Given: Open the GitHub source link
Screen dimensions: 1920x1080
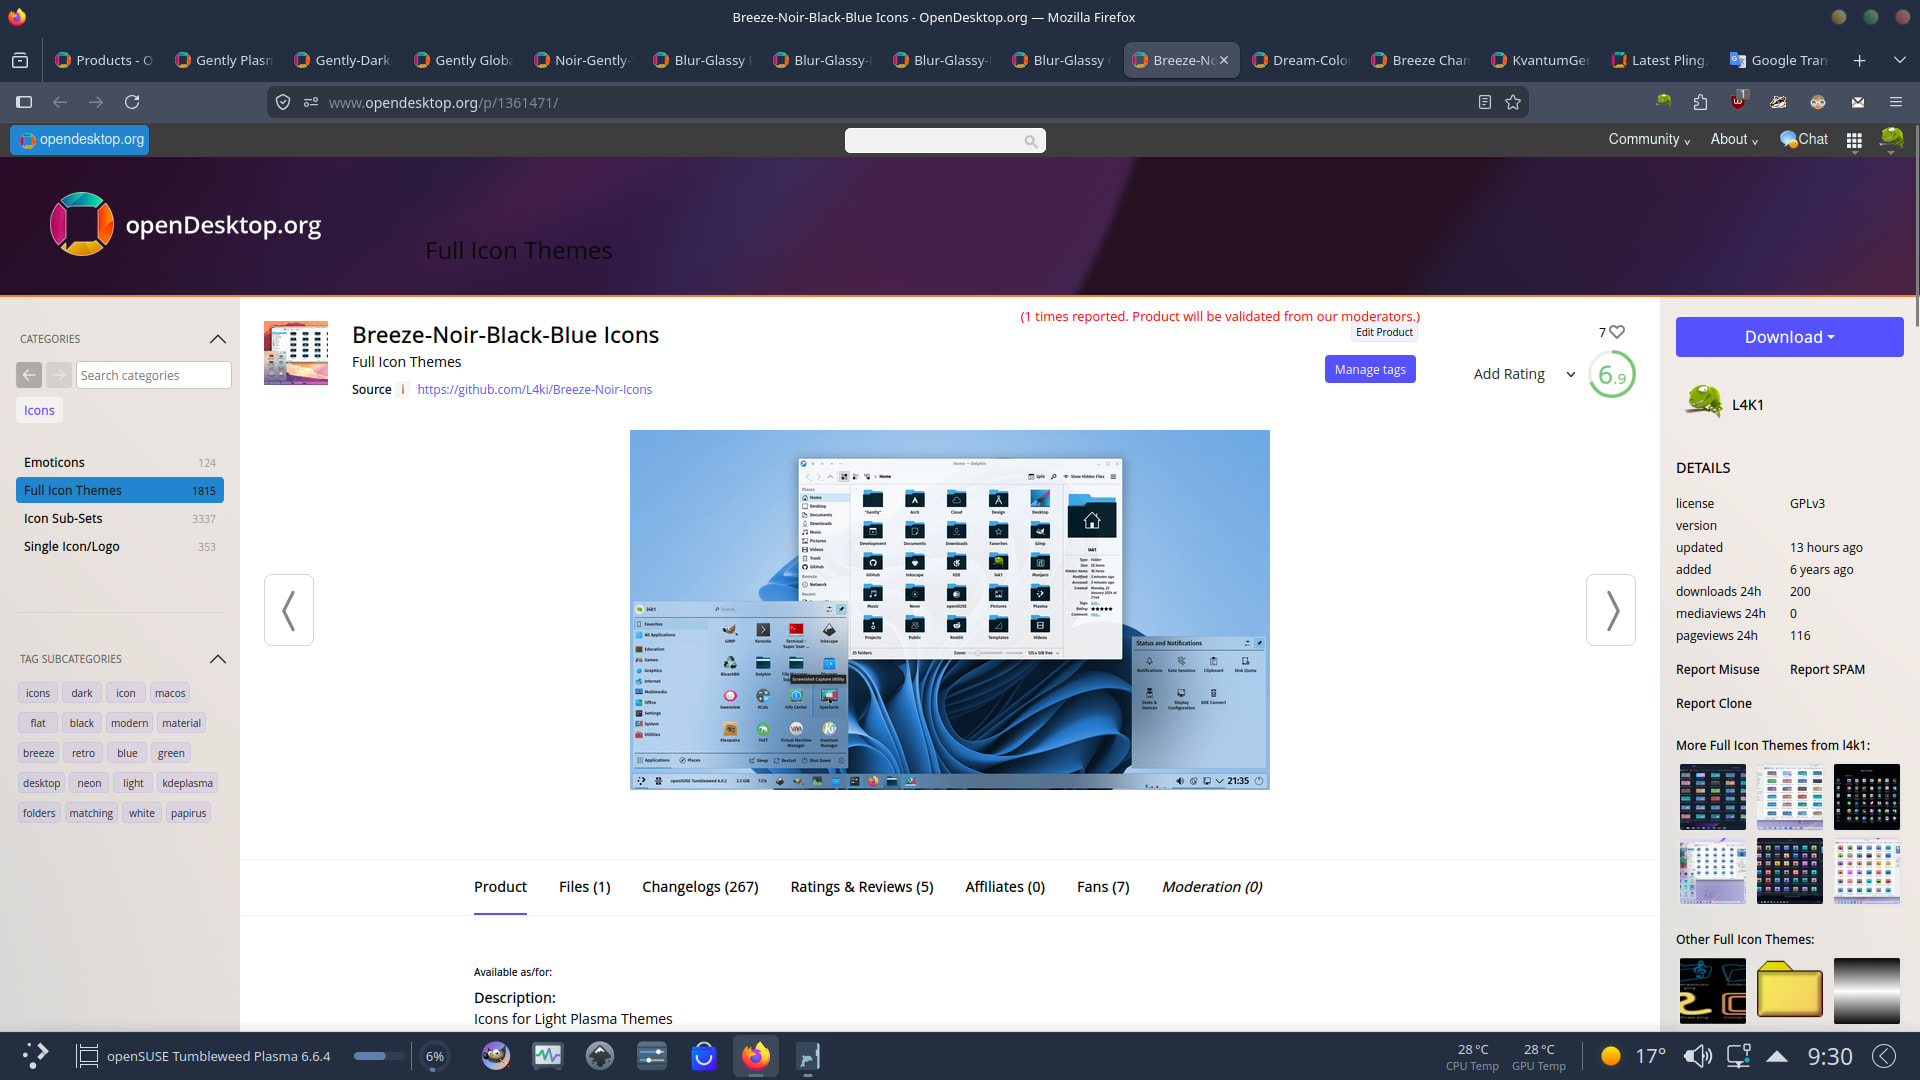Looking at the screenshot, I should point(534,390).
